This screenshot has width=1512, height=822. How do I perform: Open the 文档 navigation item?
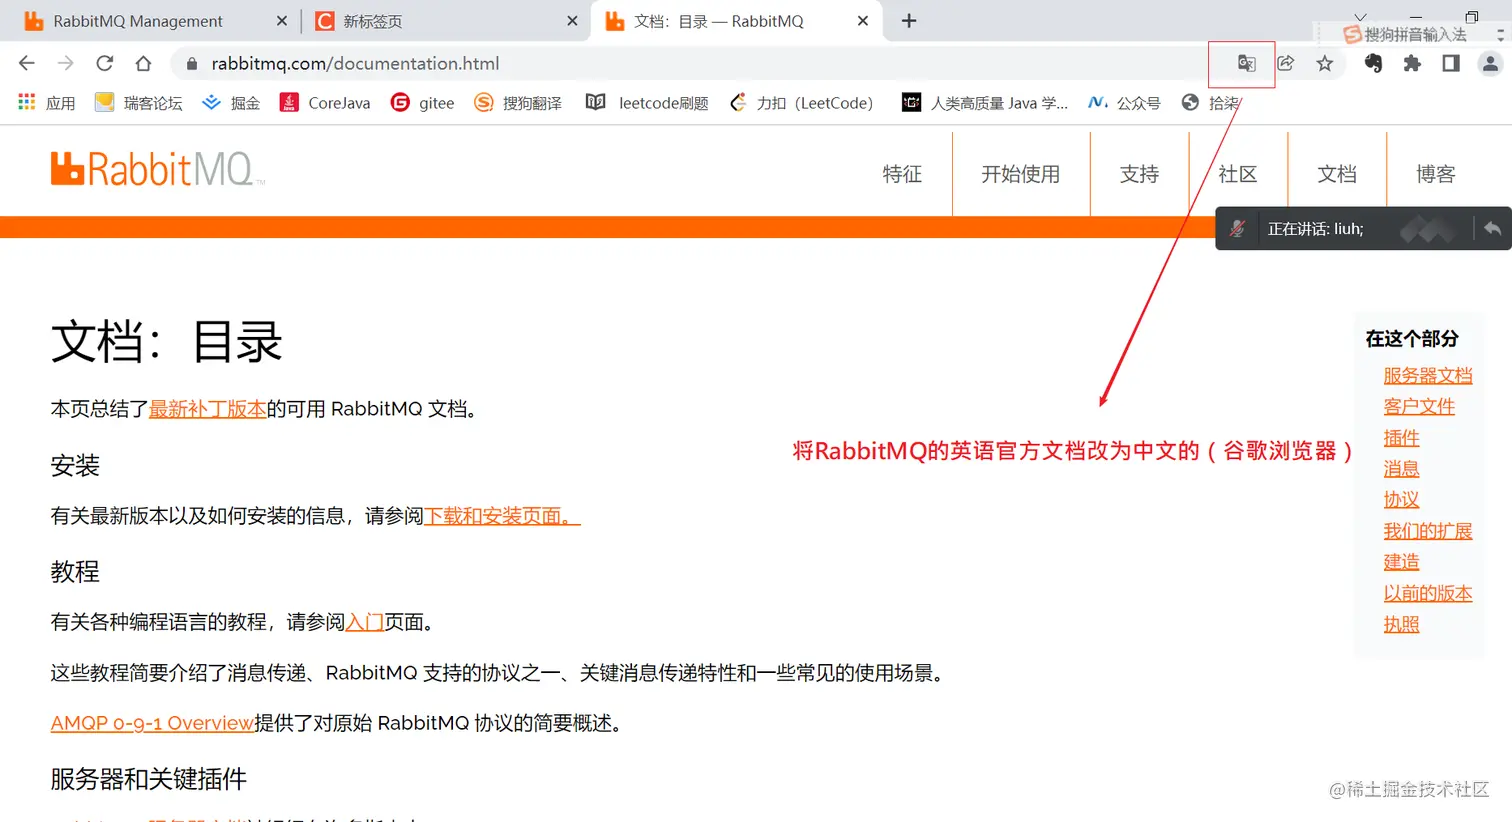click(x=1337, y=174)
